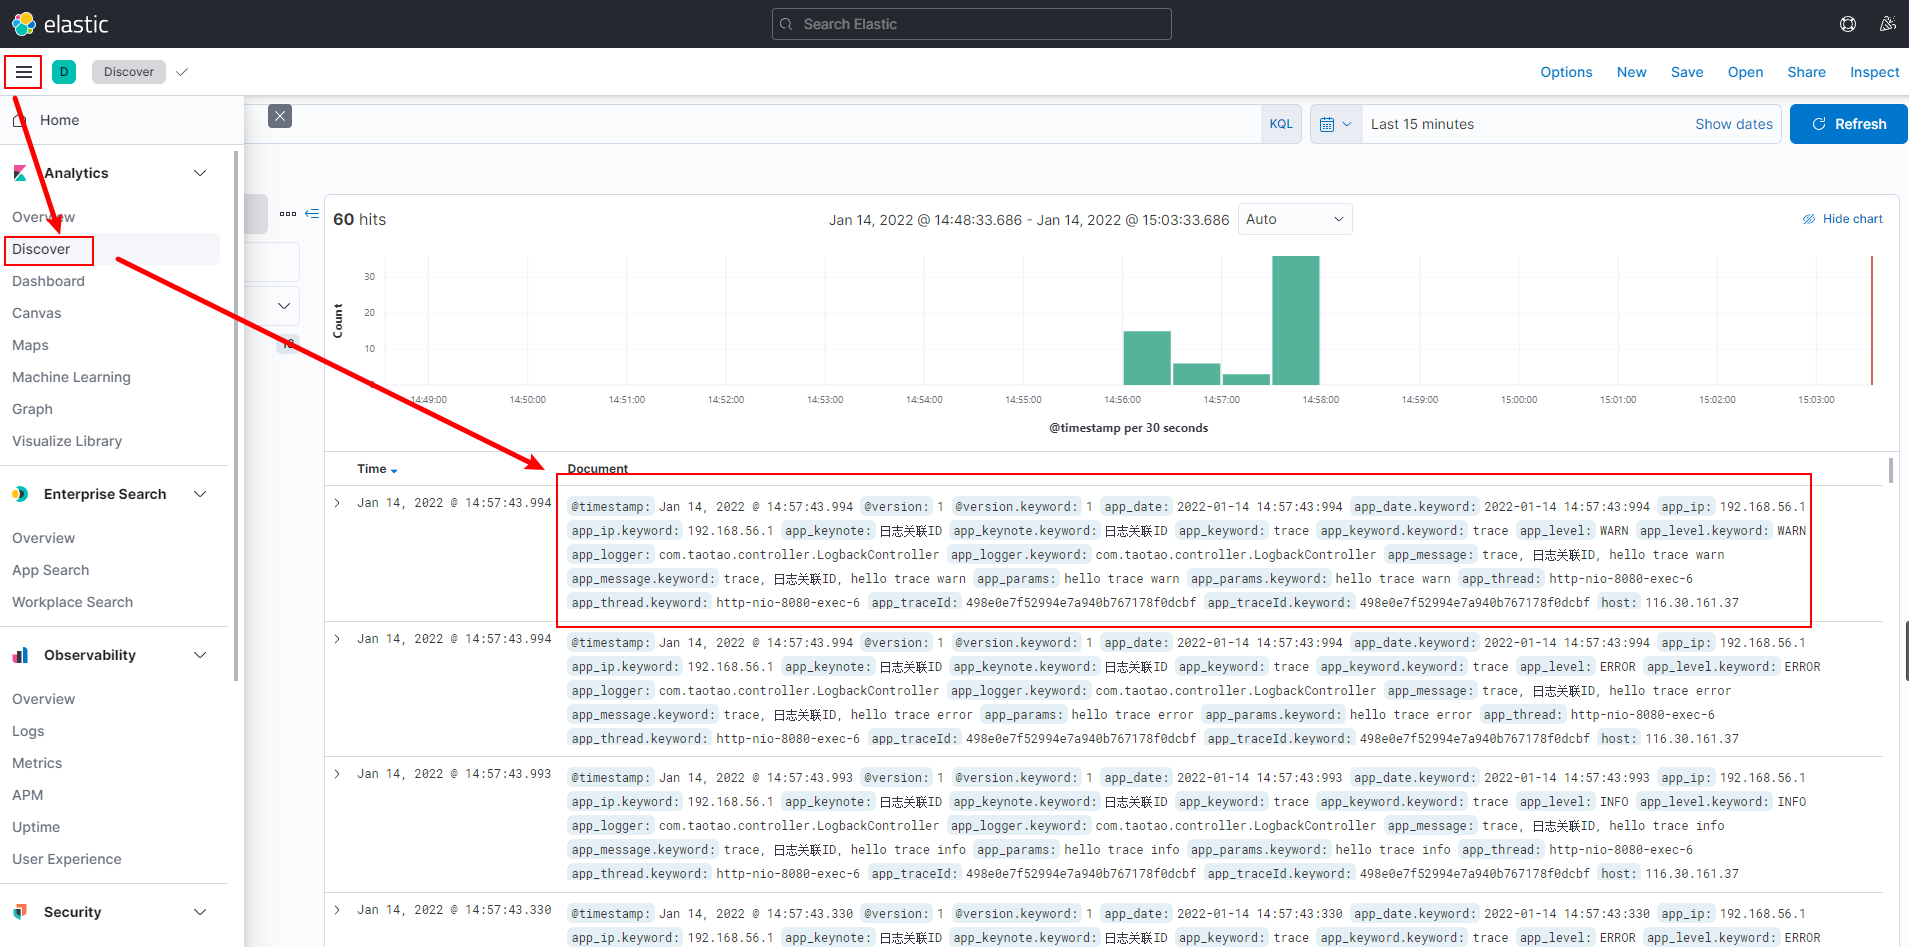Open the Options menu
1909x947 pixels.
click(x=1566, y=72)
